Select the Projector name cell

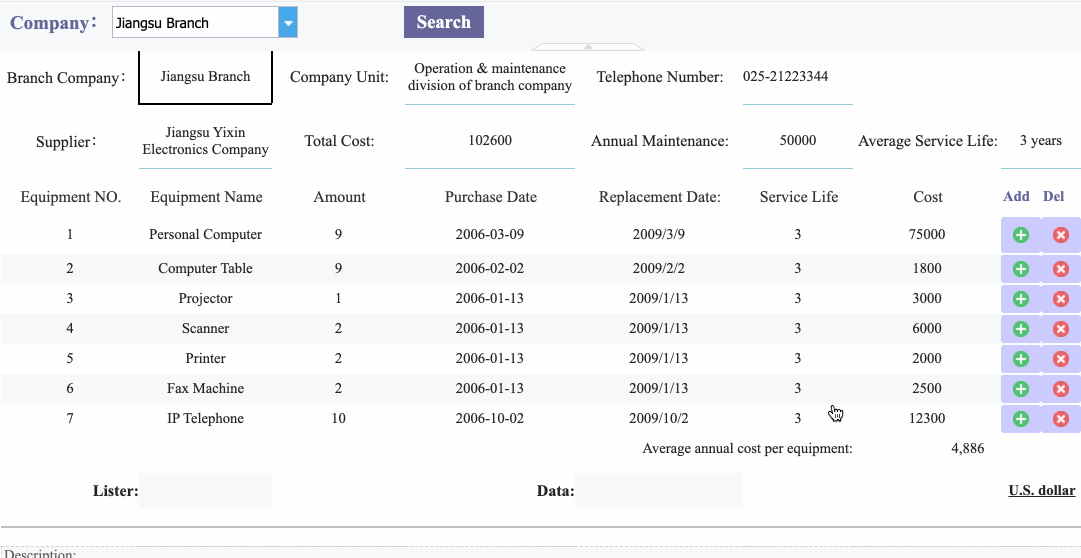point(205,299)
